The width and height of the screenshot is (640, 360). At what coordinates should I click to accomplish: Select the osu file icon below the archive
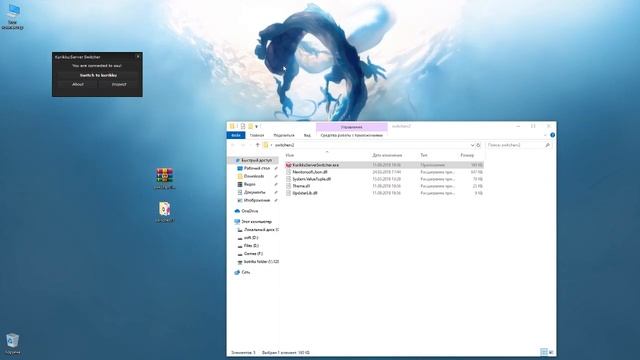164,211
